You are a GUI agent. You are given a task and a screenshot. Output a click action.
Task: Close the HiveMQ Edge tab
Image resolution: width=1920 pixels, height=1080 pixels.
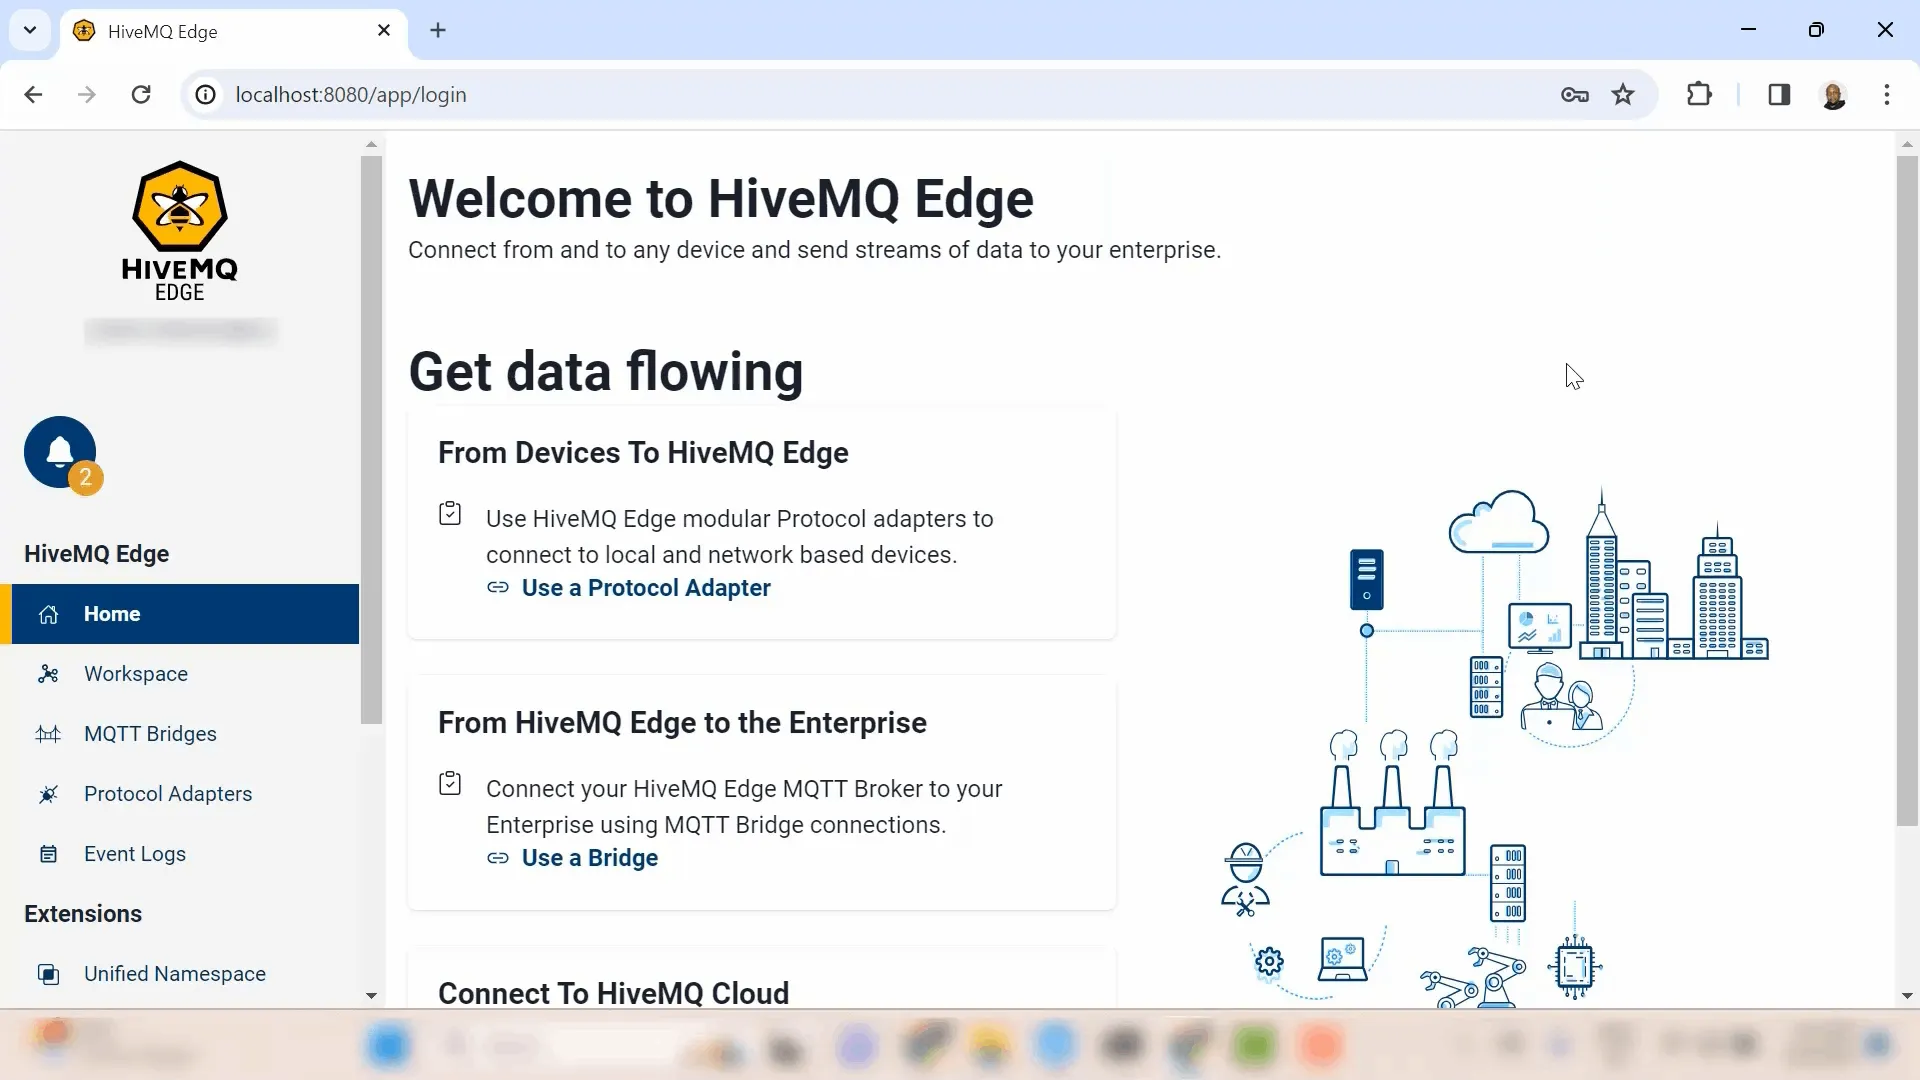384,30
